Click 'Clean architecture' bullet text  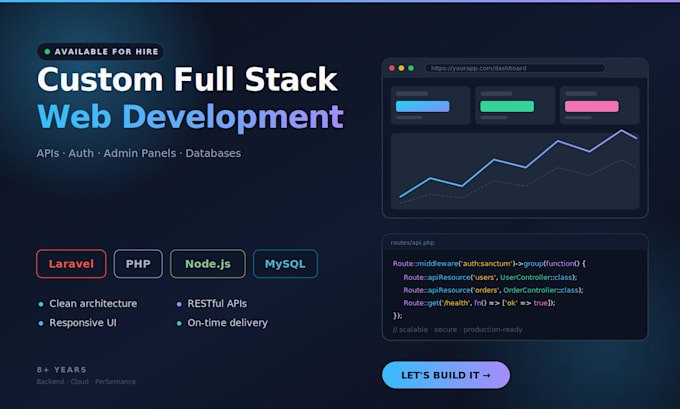[x=93, y=304]
